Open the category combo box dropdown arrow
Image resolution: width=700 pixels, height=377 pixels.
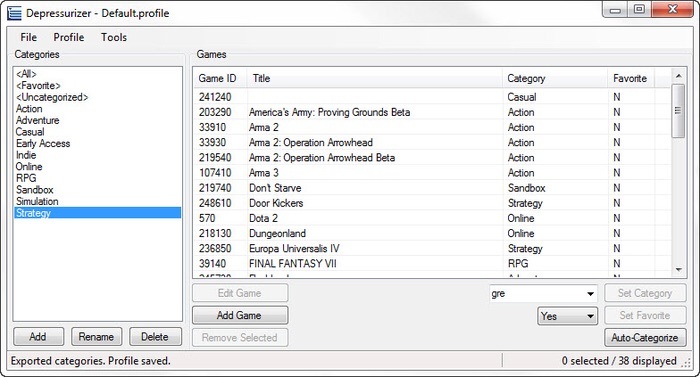tap(590, 293)
